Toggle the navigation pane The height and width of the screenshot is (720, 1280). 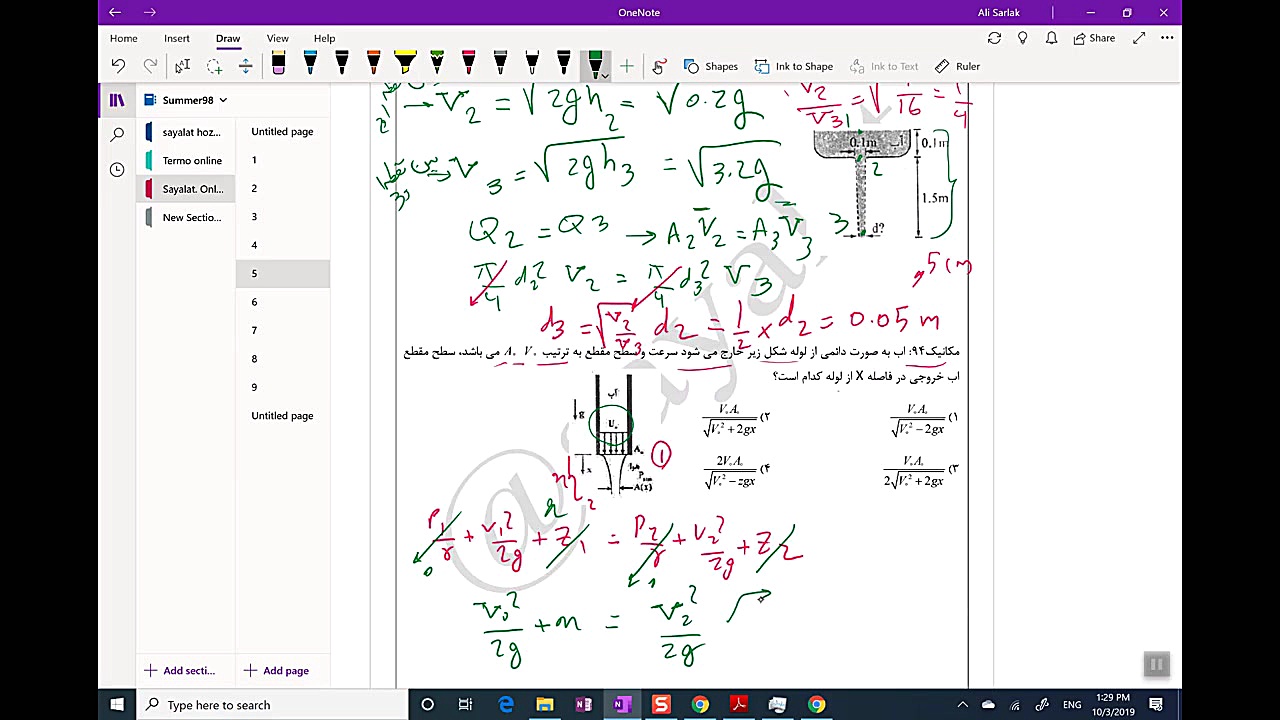117,100
